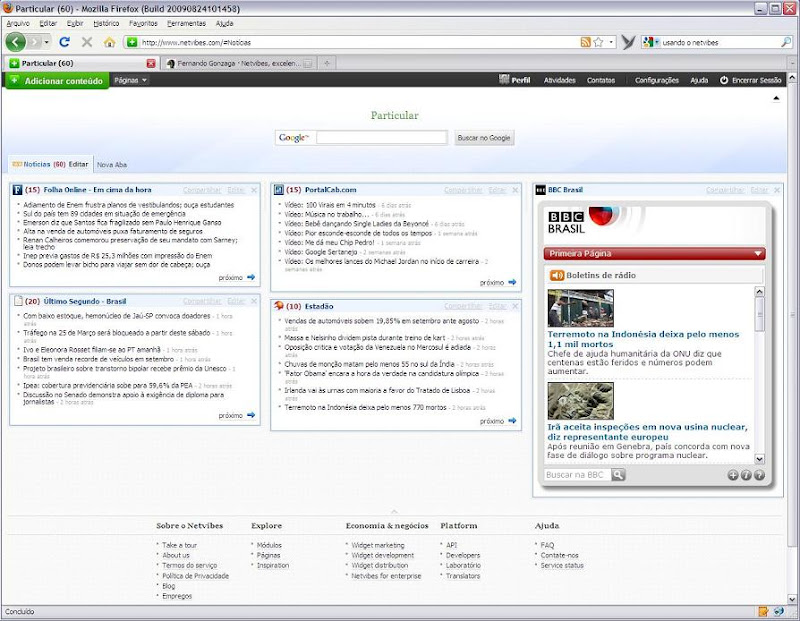Select the Notícias tab

(37, 164)
